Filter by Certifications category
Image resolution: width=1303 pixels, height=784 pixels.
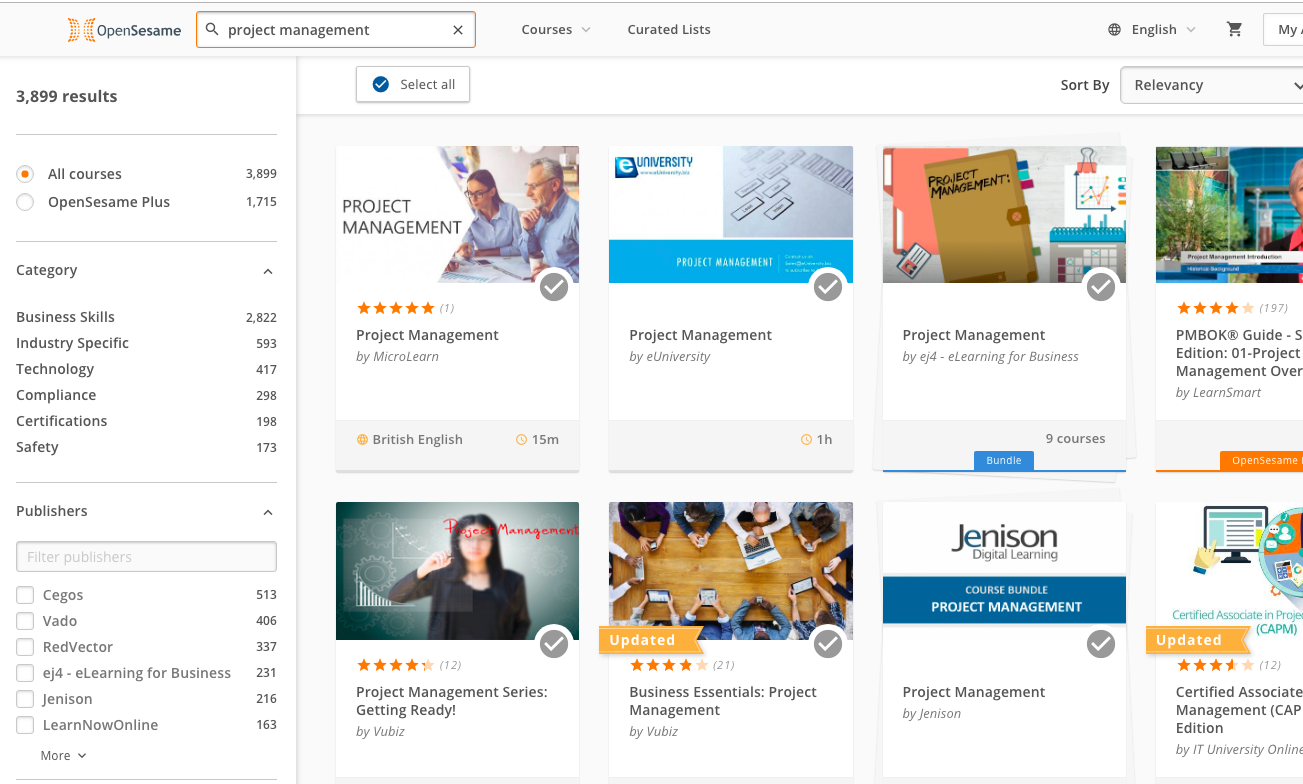pyautogui.click(x=61, y=421)
